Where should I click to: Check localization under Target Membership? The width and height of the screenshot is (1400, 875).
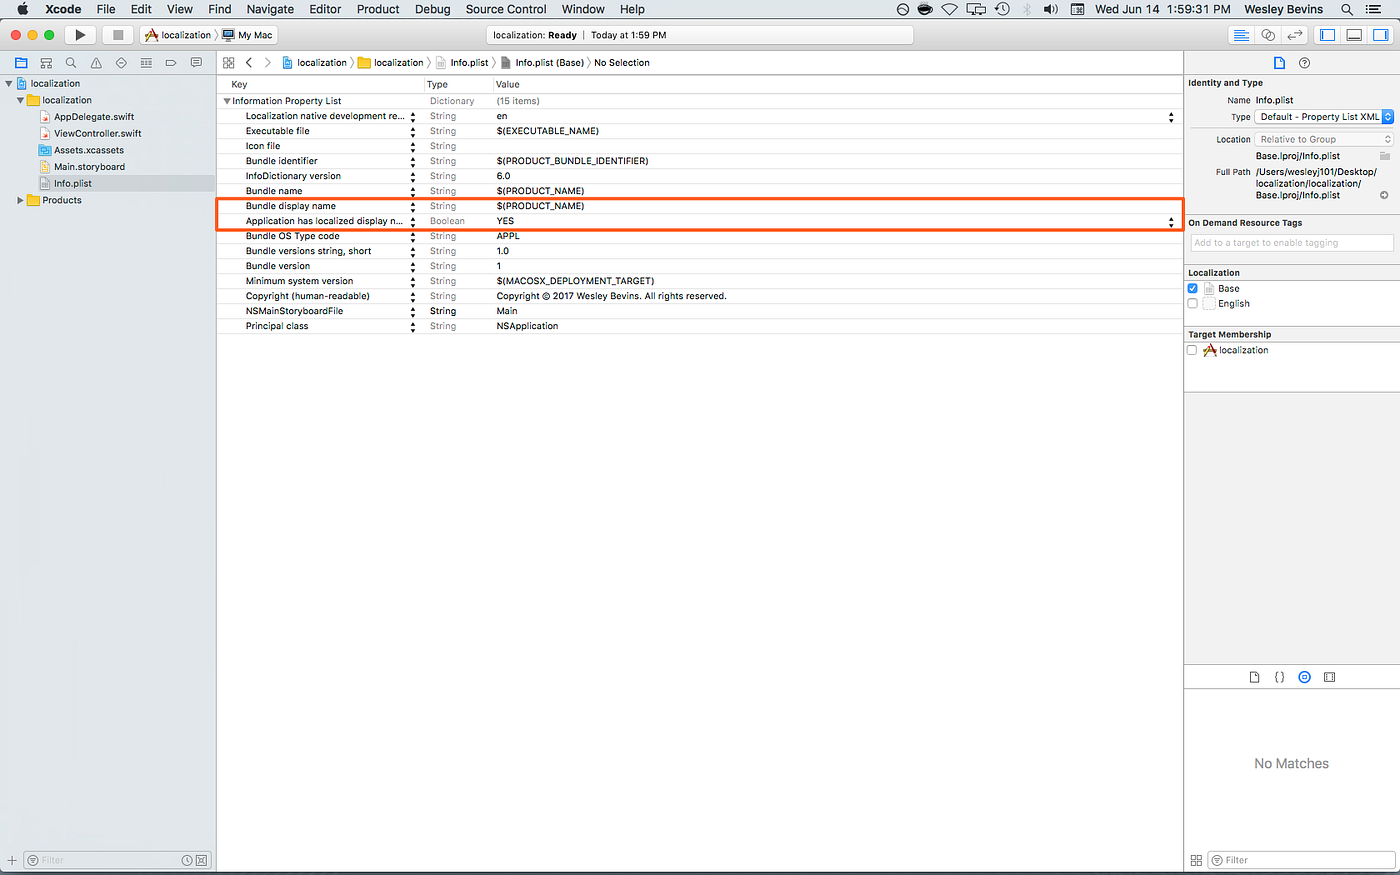(1192, 350)
